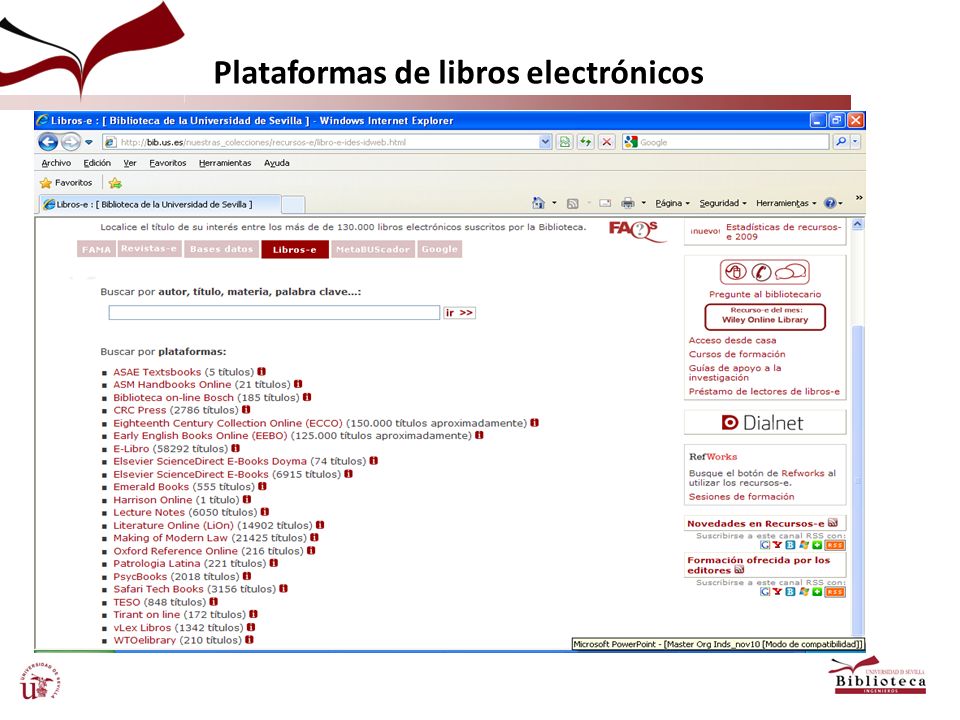960x720 pixels.
Task: Click the Pregunte al bibliotecario icons
Action: [x=764, y=272]
